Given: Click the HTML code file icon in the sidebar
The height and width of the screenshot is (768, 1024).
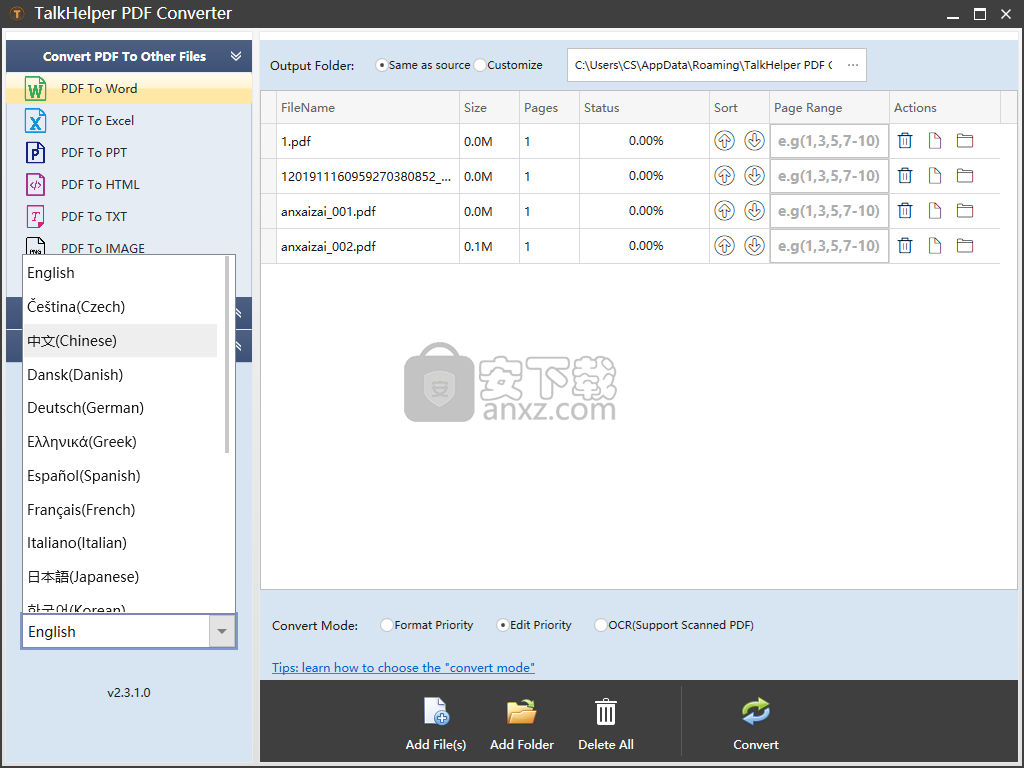Looking at the screenshot, I should 35,184.
